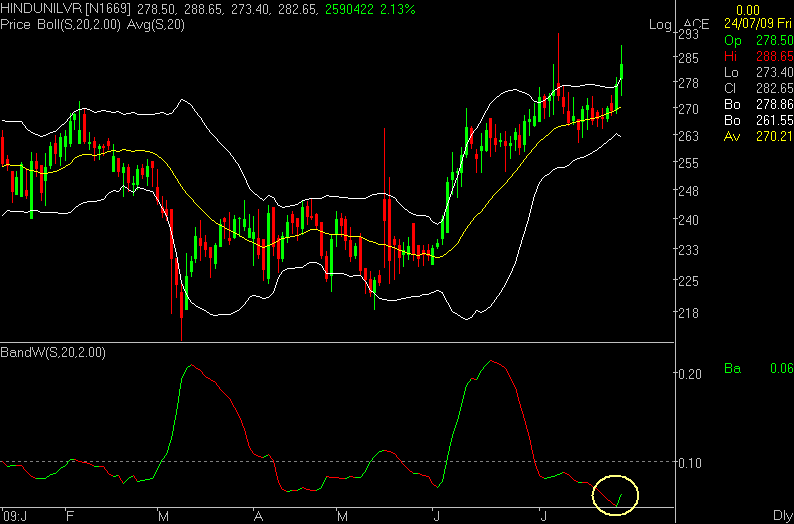Click the 270 price axis label
794x524 pixels.
click(691, 109)
